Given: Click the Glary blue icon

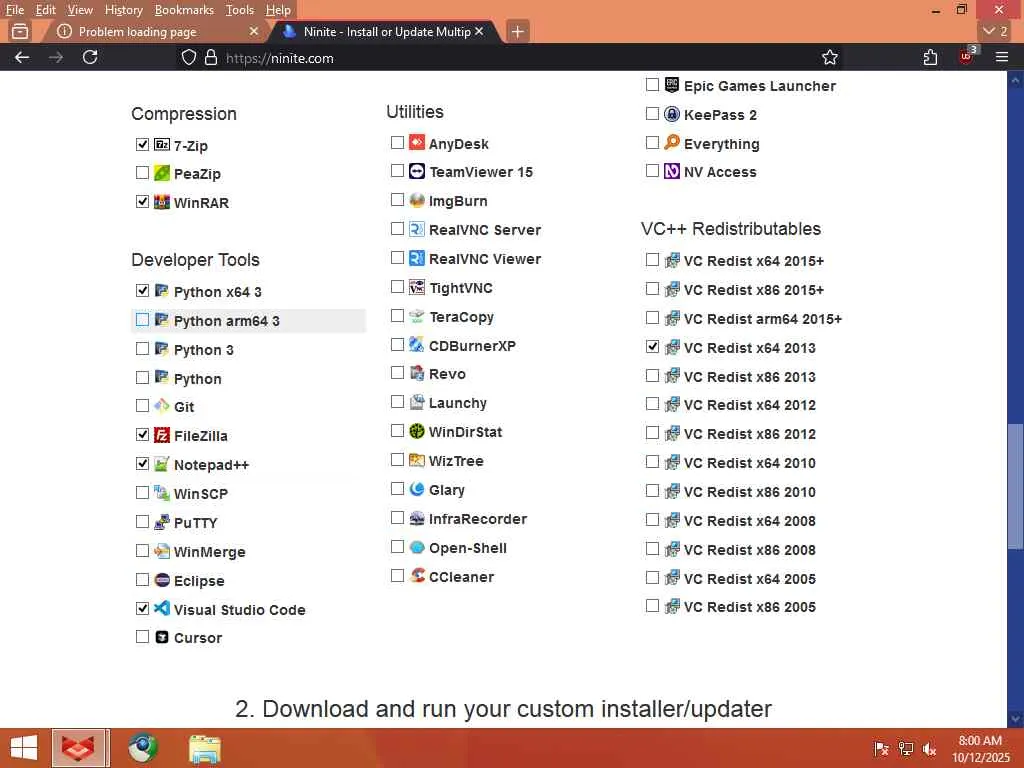Looking at the screenshot, I should [417, 489].
